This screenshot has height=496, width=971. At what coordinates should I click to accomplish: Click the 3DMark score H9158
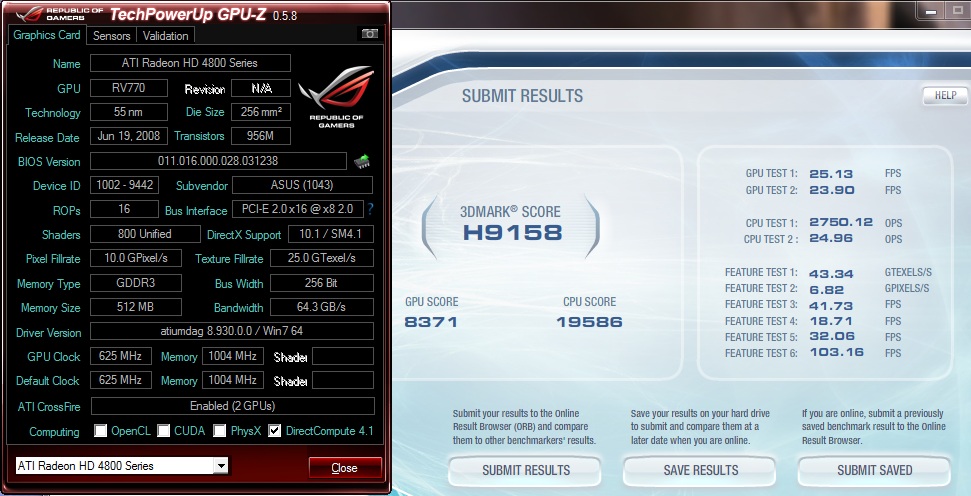[x=512, y=233]
